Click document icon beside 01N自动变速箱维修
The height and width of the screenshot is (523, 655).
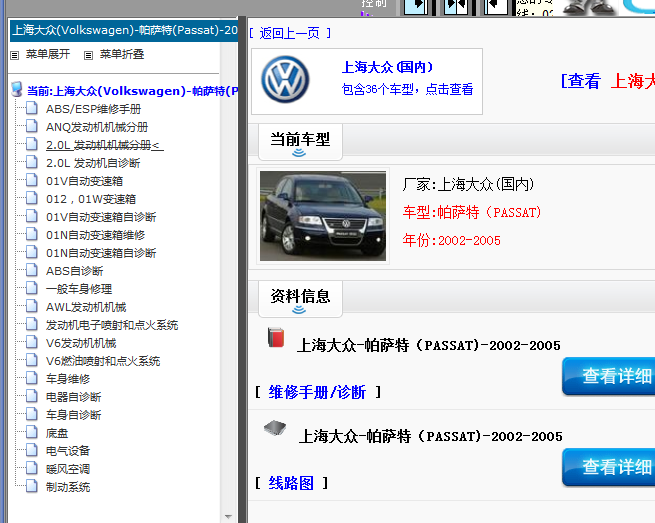(x=32, y=234)
